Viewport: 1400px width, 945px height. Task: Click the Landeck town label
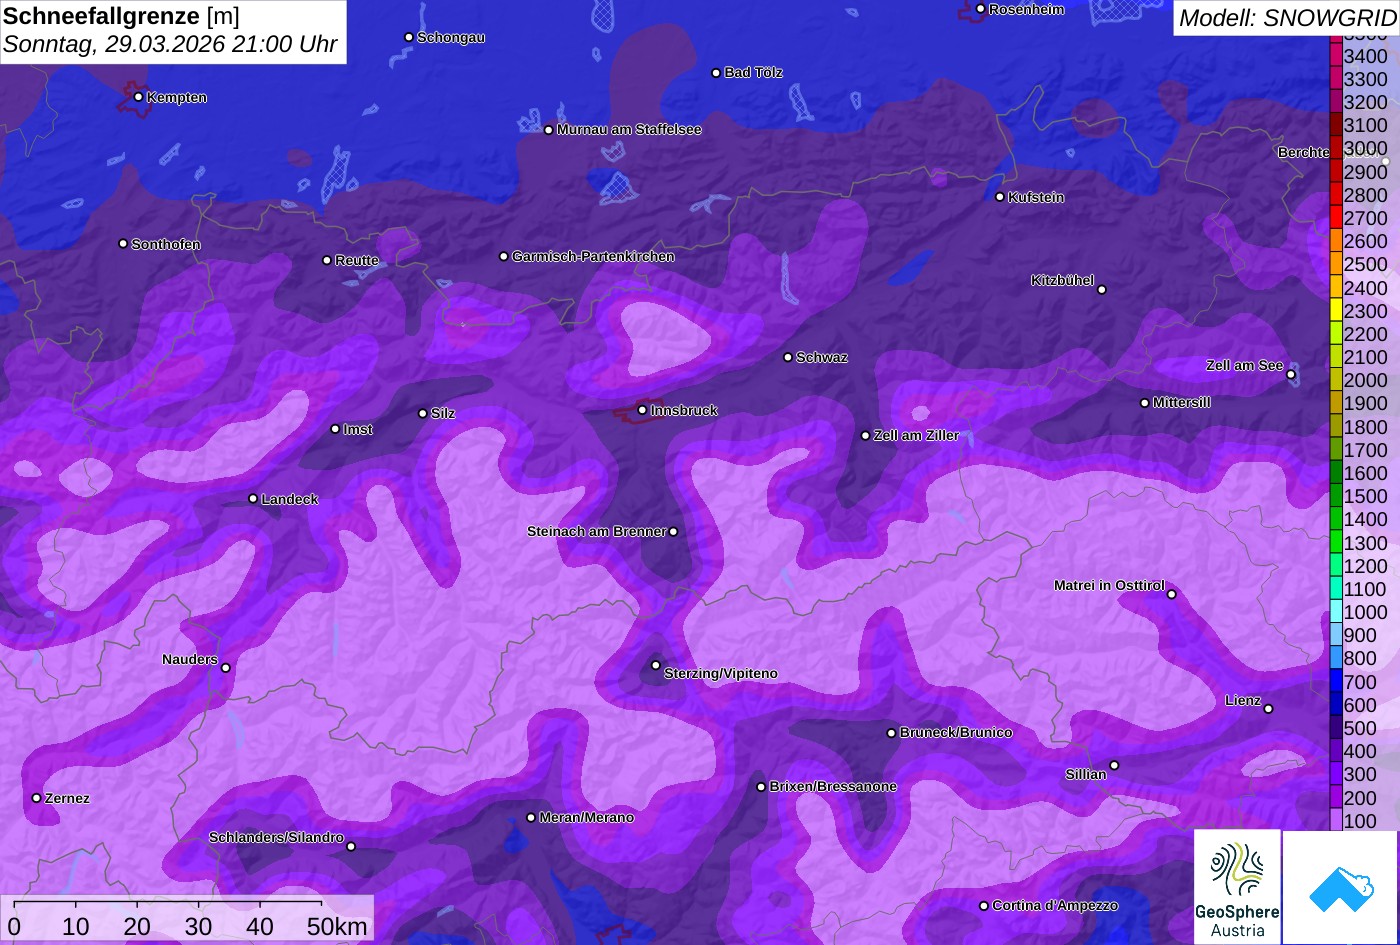coord(290,499)
